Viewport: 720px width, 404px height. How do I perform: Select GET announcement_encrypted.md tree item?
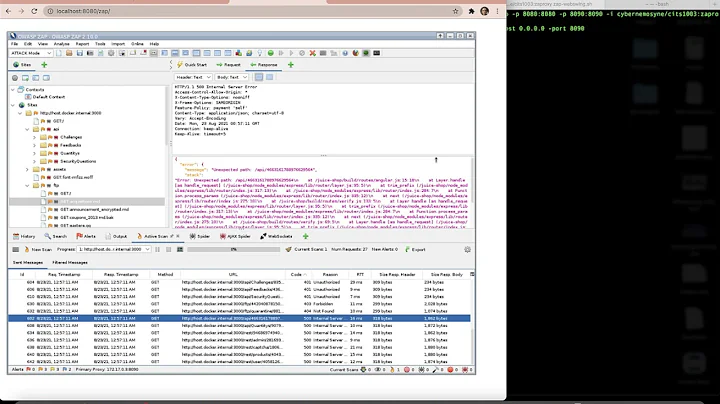94,209
